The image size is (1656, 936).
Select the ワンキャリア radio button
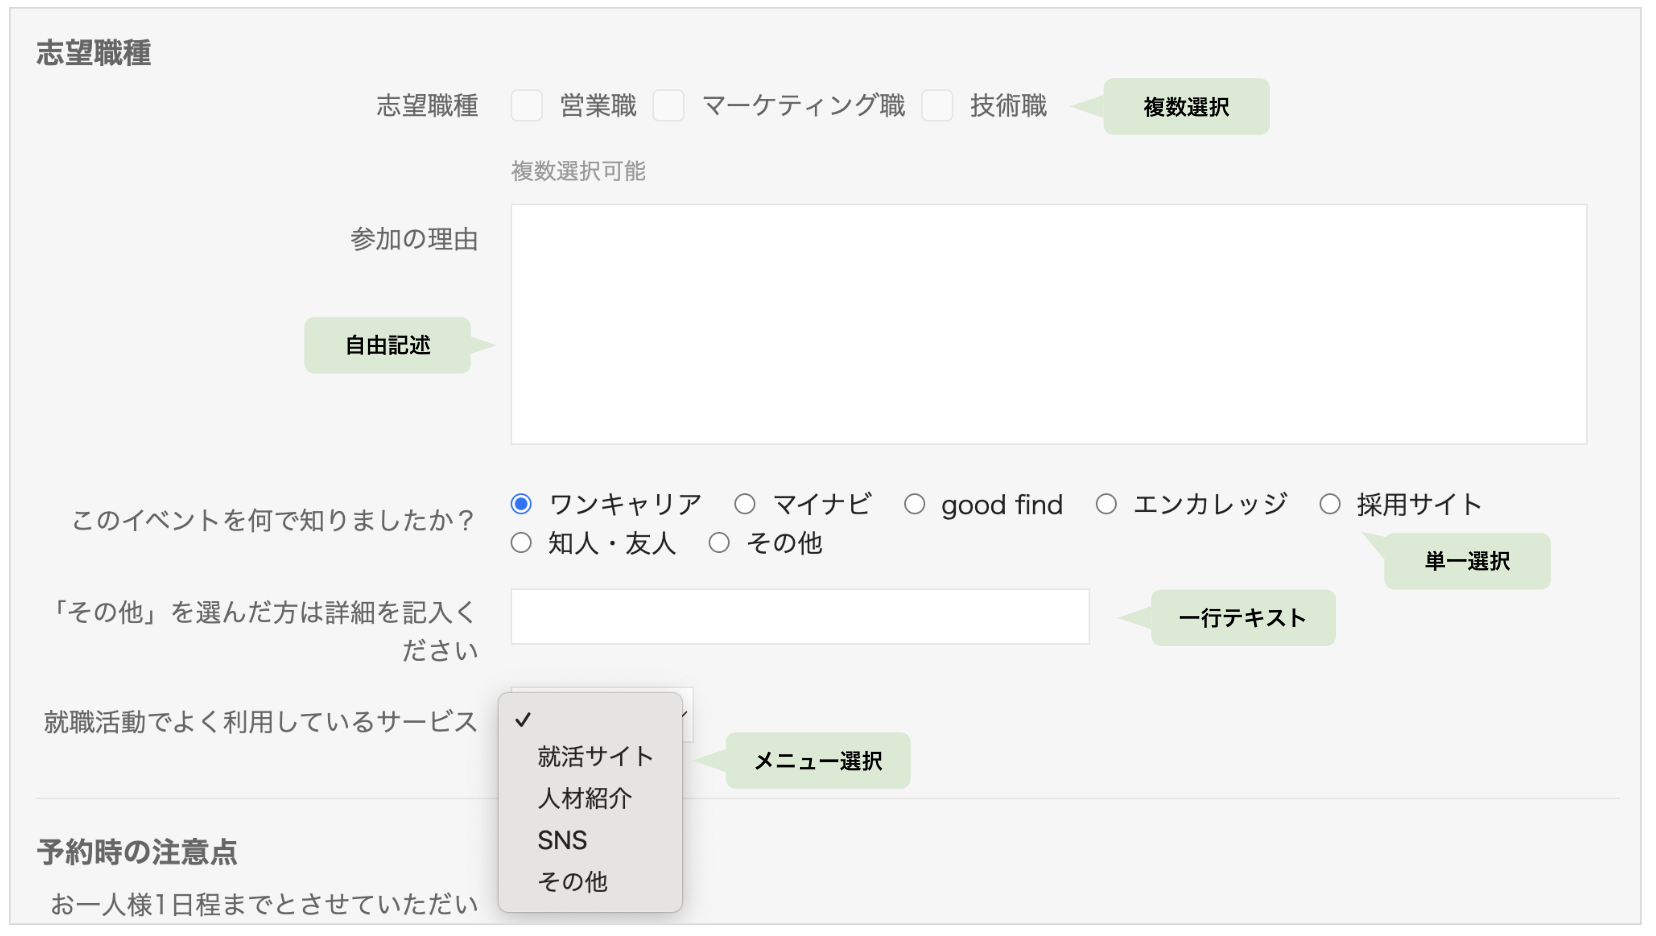521,504
